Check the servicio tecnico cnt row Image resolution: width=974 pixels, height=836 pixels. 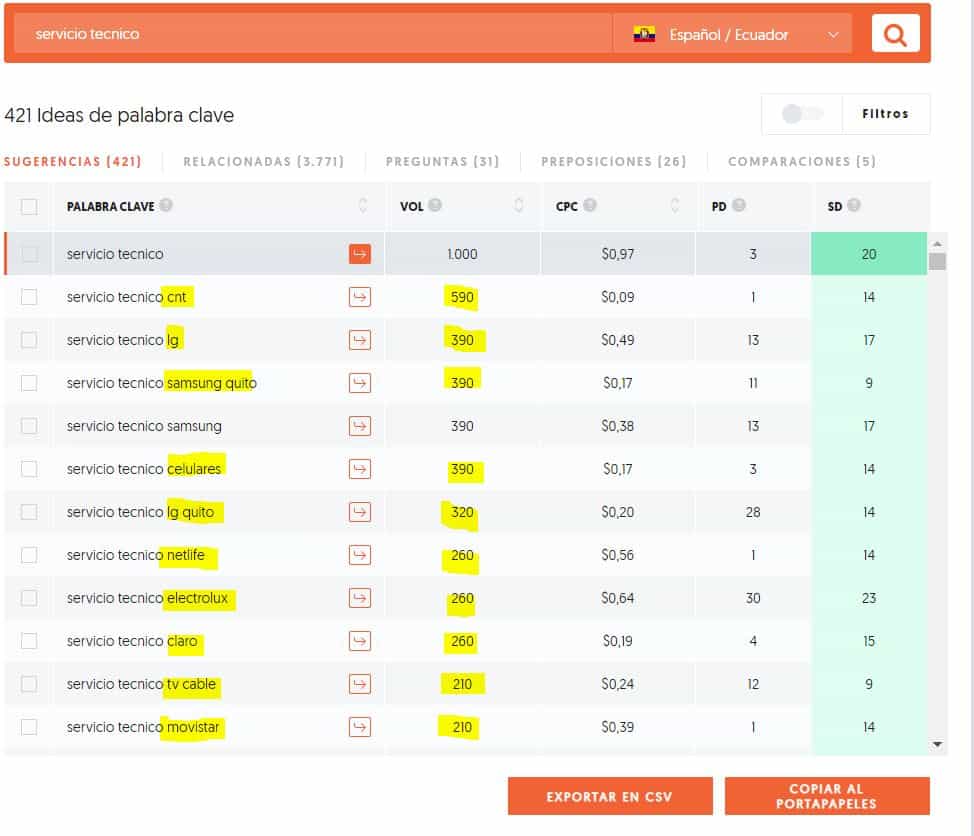[29, 297]
